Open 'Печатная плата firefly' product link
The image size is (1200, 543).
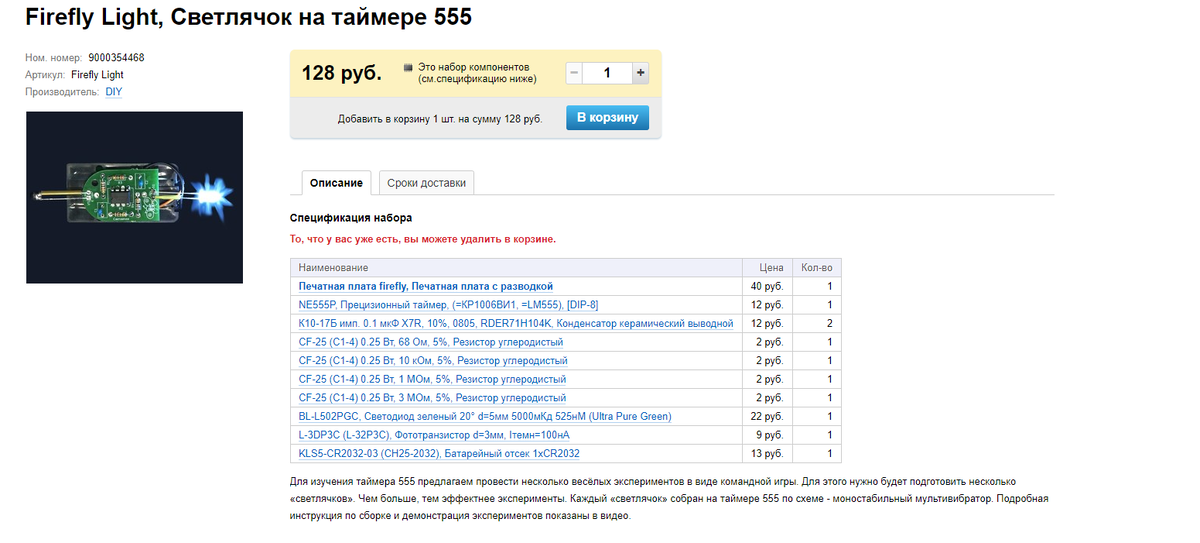(x=426, y=286)
